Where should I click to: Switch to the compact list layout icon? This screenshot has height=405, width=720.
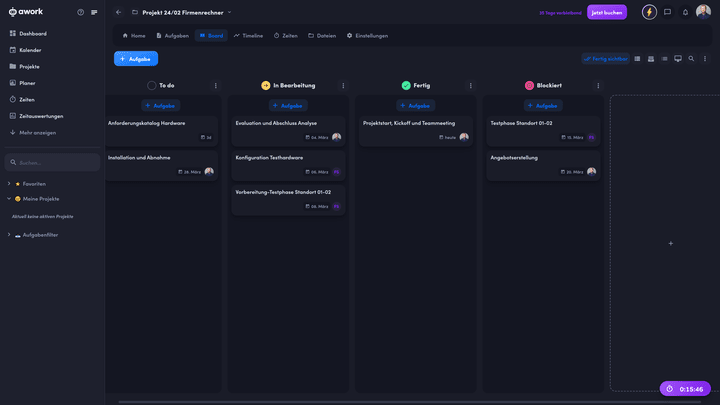pos(664,59)
